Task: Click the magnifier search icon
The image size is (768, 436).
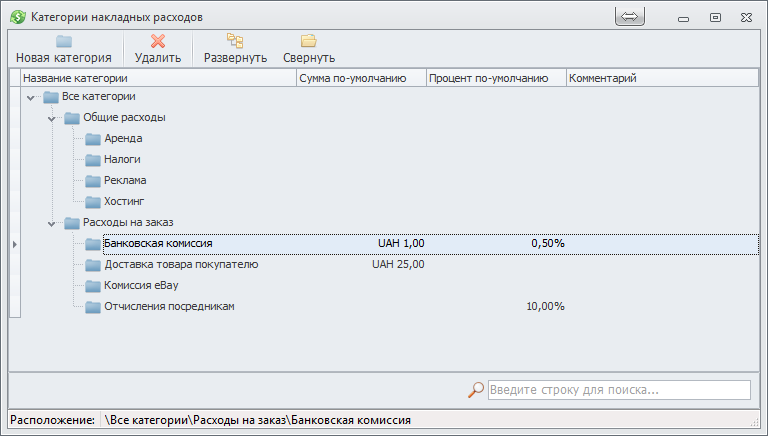Action: [x=476, y=390]
